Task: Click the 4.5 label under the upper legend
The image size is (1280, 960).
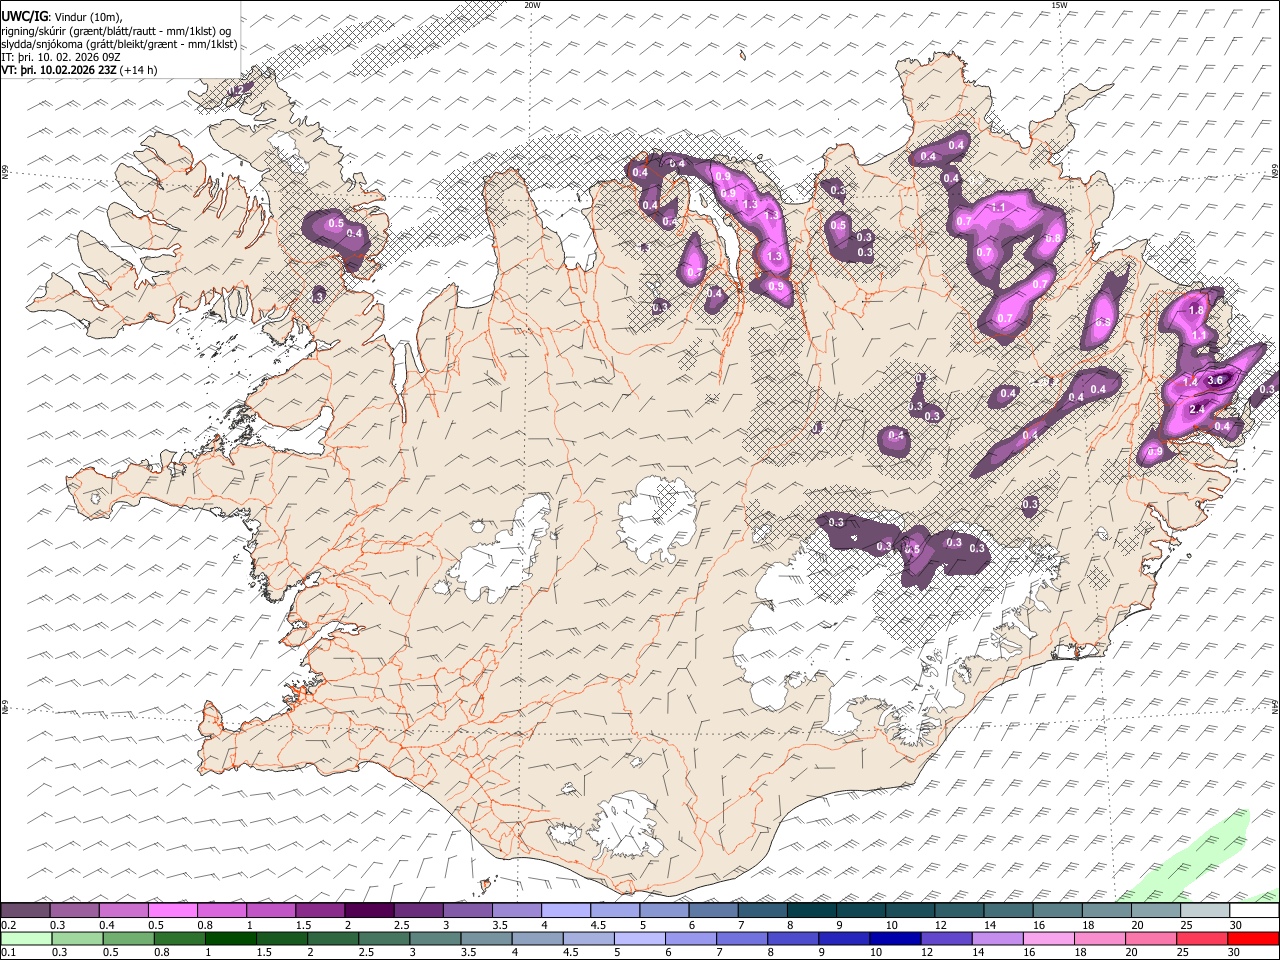Action: (598, 925)
